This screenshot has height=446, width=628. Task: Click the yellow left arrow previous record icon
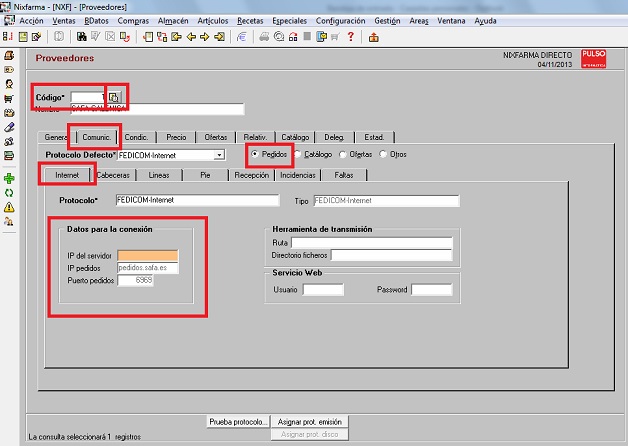[x=191, y=37]
